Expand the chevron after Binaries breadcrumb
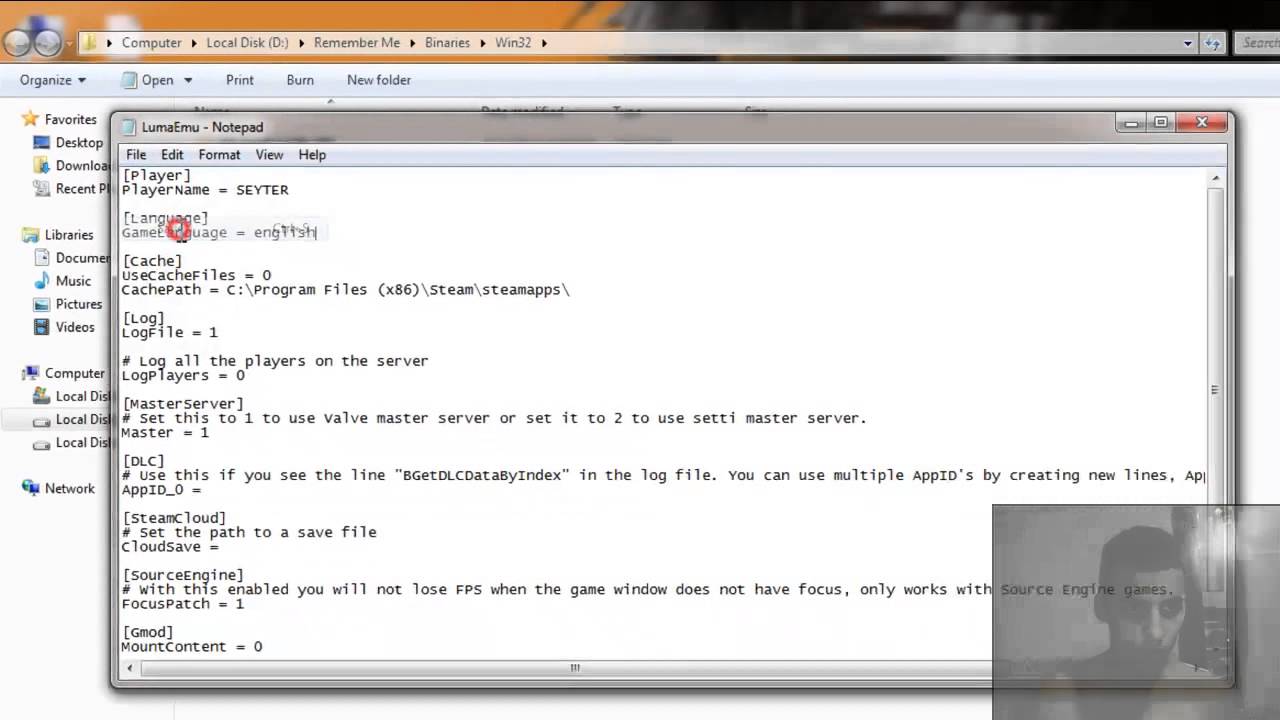Image resolution: width=1280 pixels, height=720 pixels. (482, 43)
